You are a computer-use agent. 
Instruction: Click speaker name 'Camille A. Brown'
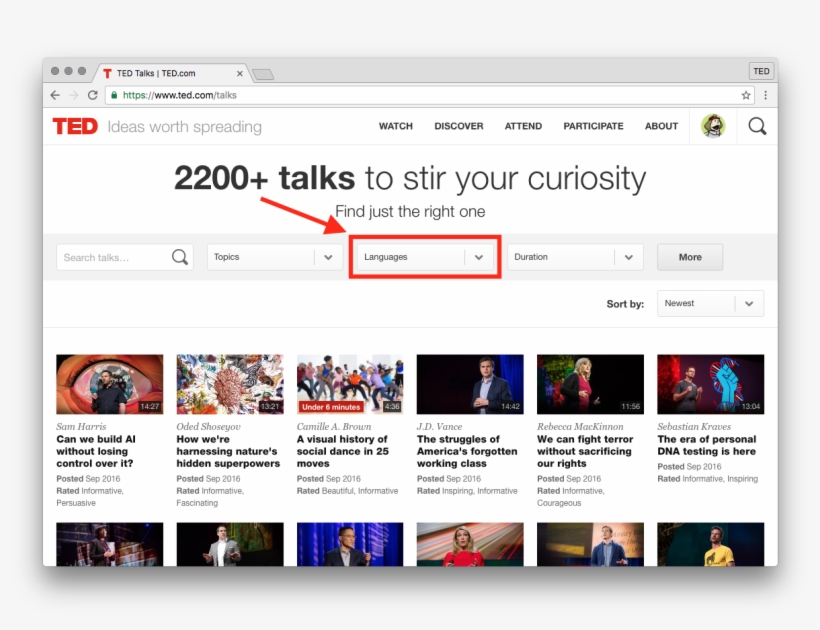pos(334,427)
